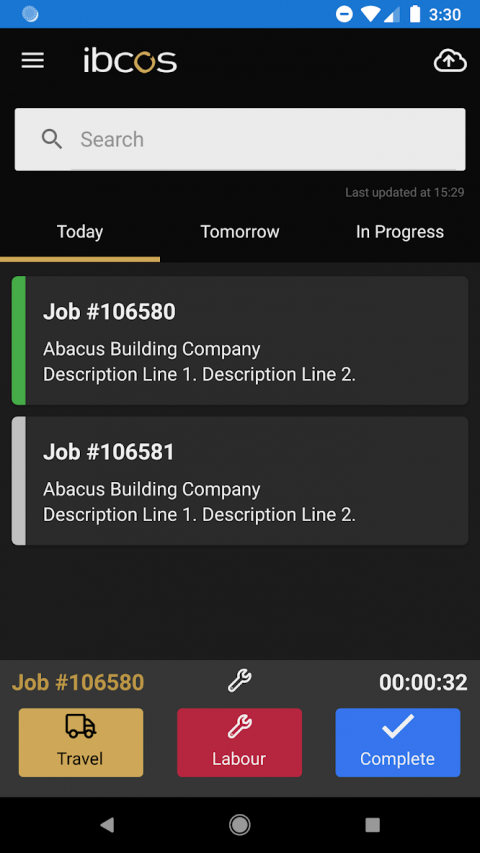This screenshot has width=480, height=853.
Task: Mark job done with Complete button
Action: [398, 742]
